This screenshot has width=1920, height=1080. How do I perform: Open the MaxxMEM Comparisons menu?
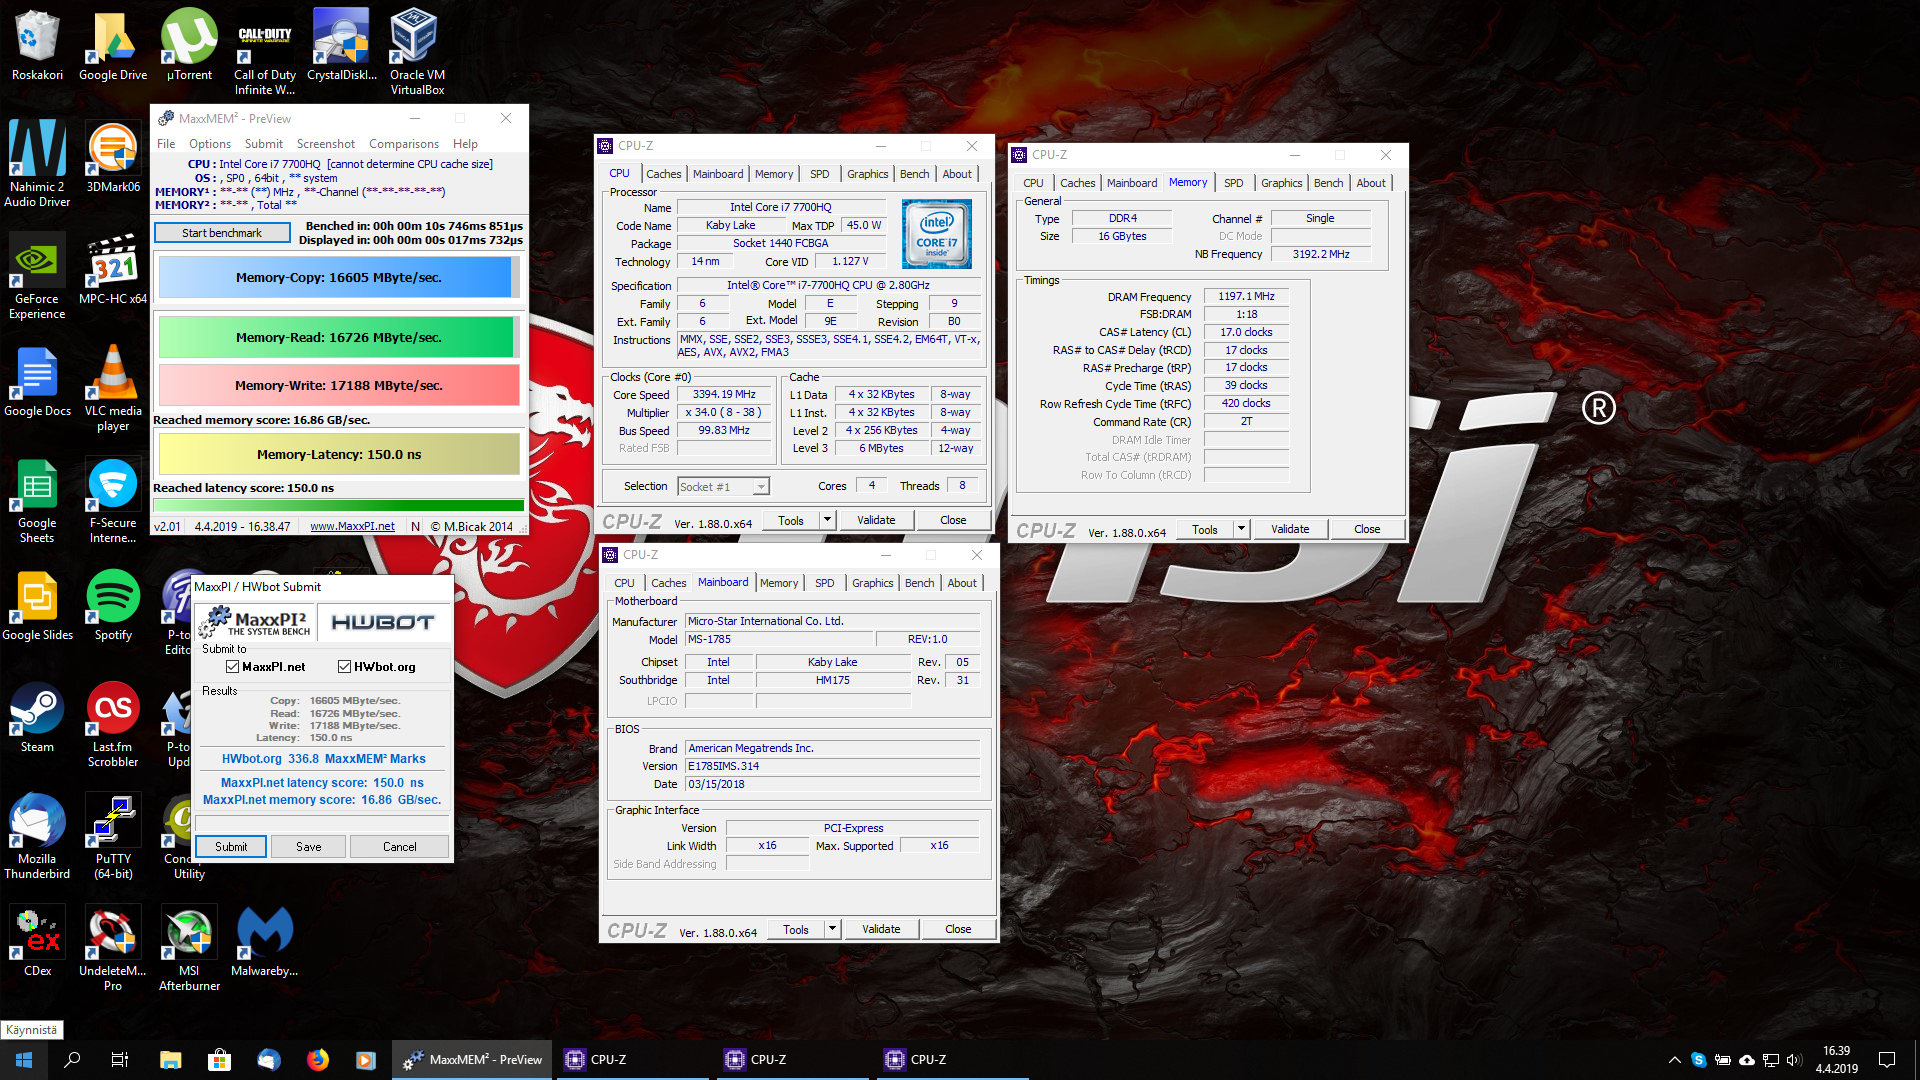(403, 144)
